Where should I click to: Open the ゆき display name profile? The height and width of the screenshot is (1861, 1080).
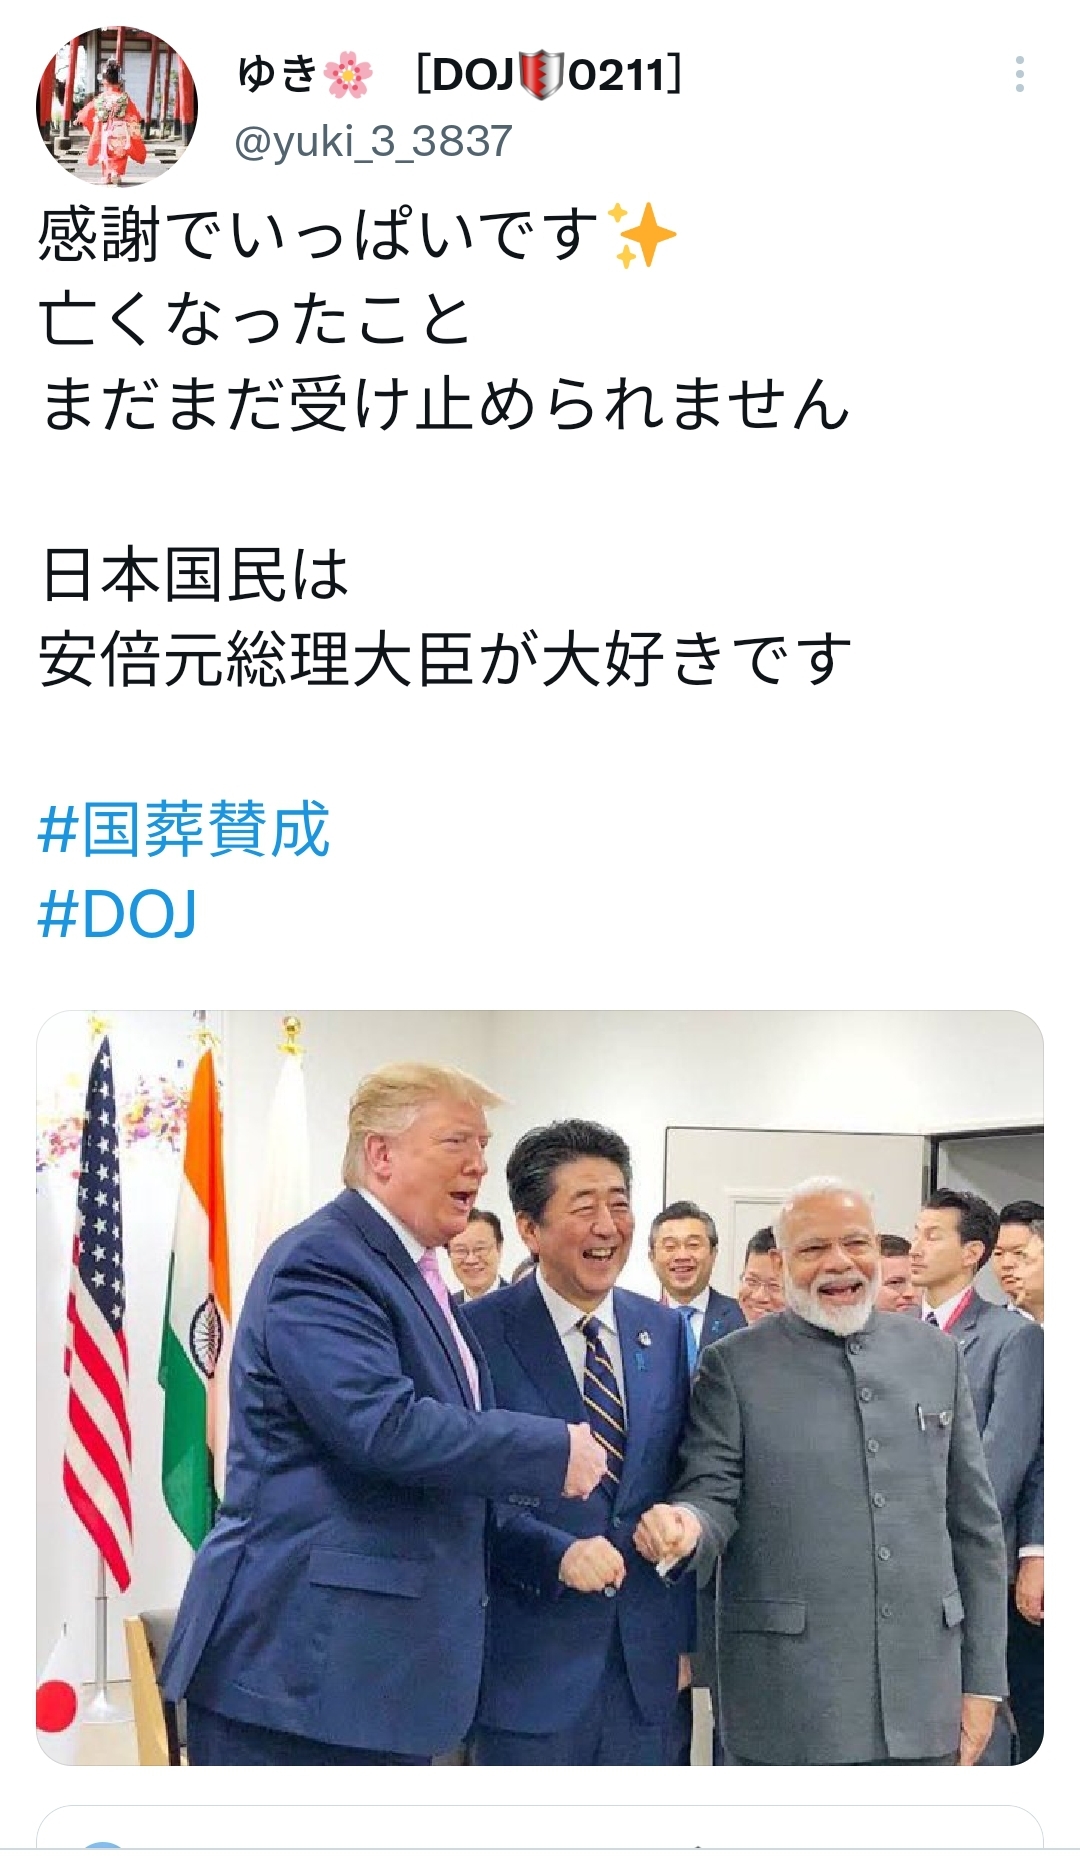pyautogui.click(x=278, y=75)
